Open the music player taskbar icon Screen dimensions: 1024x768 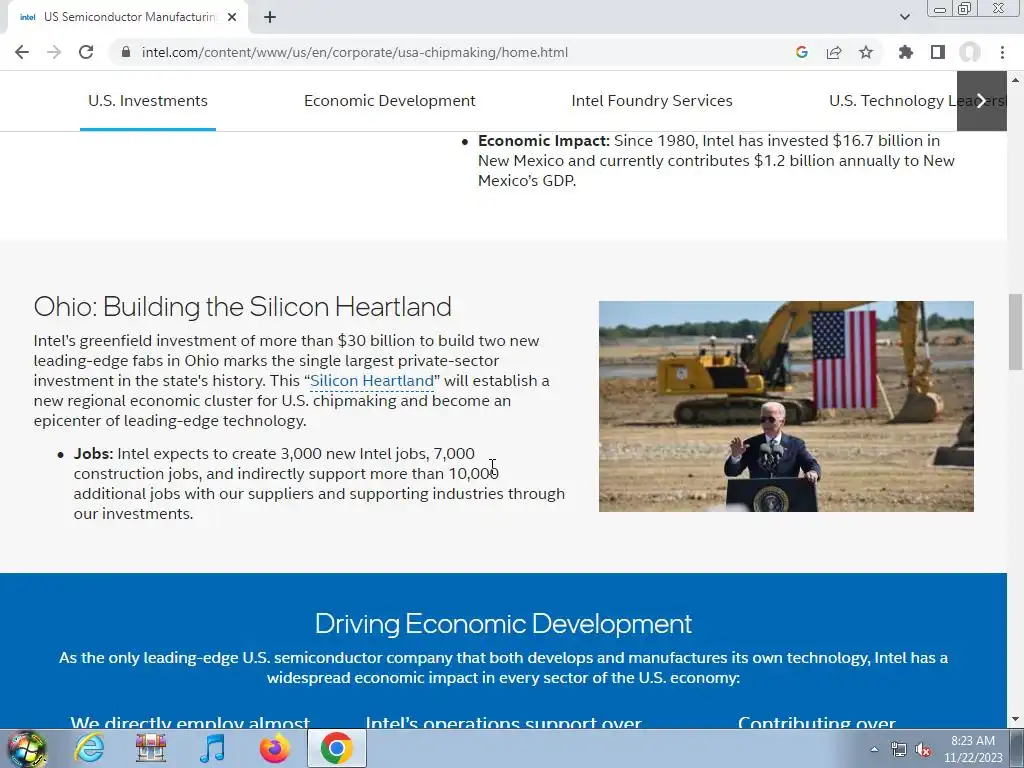[212, 748]
